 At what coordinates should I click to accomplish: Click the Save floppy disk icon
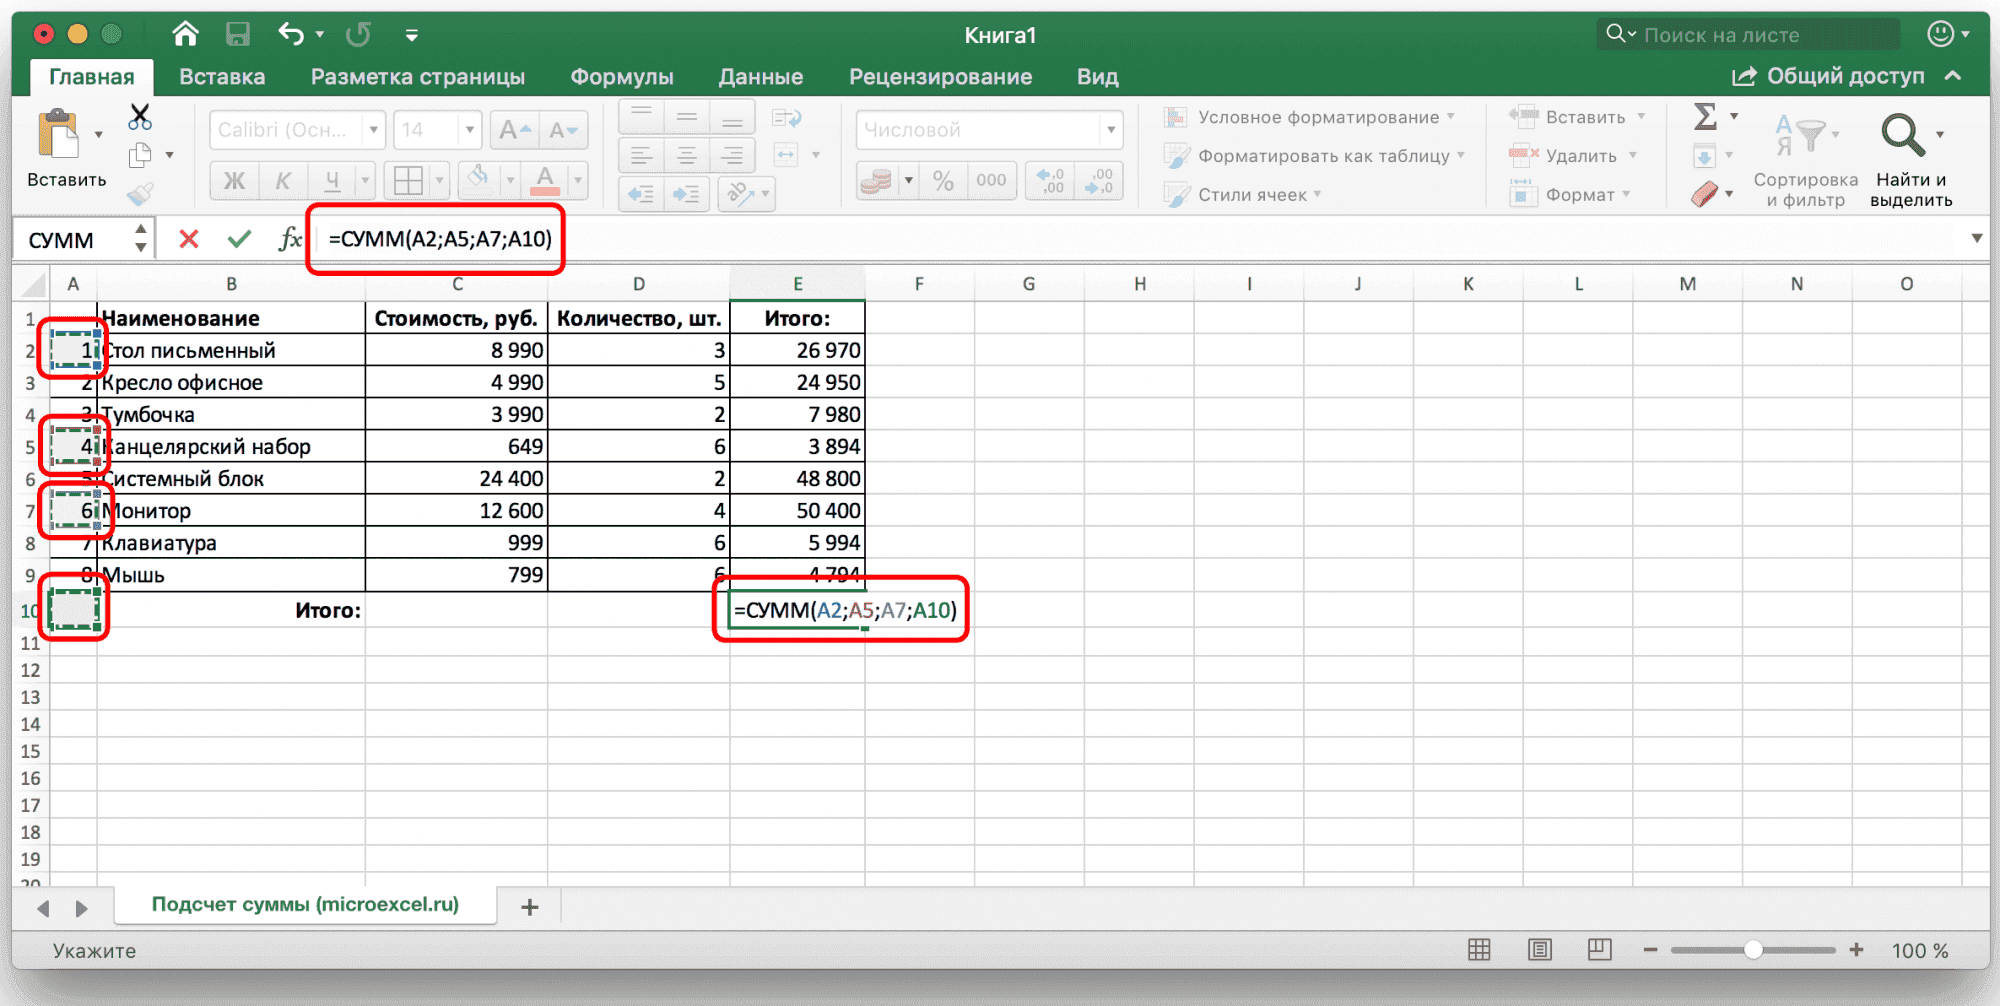tap(237, 35)
